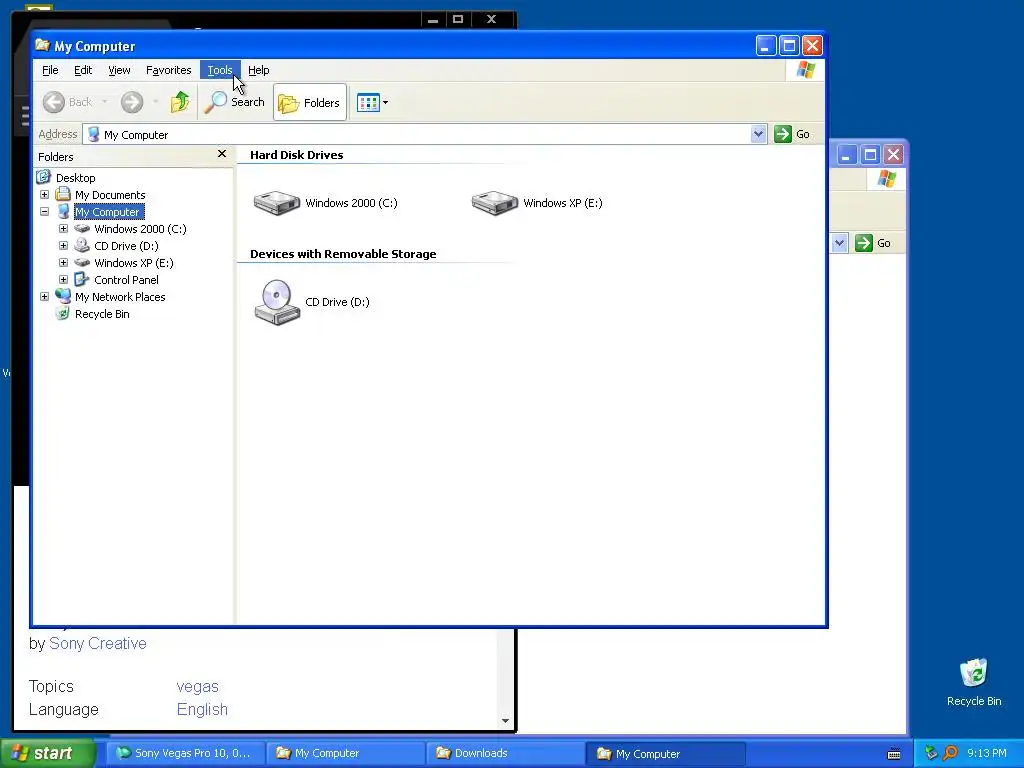Viewport: 1024px width, 768px height.
Task: Select Windows 2000 (C:) in folder tree
Action: tap(140, 229)
